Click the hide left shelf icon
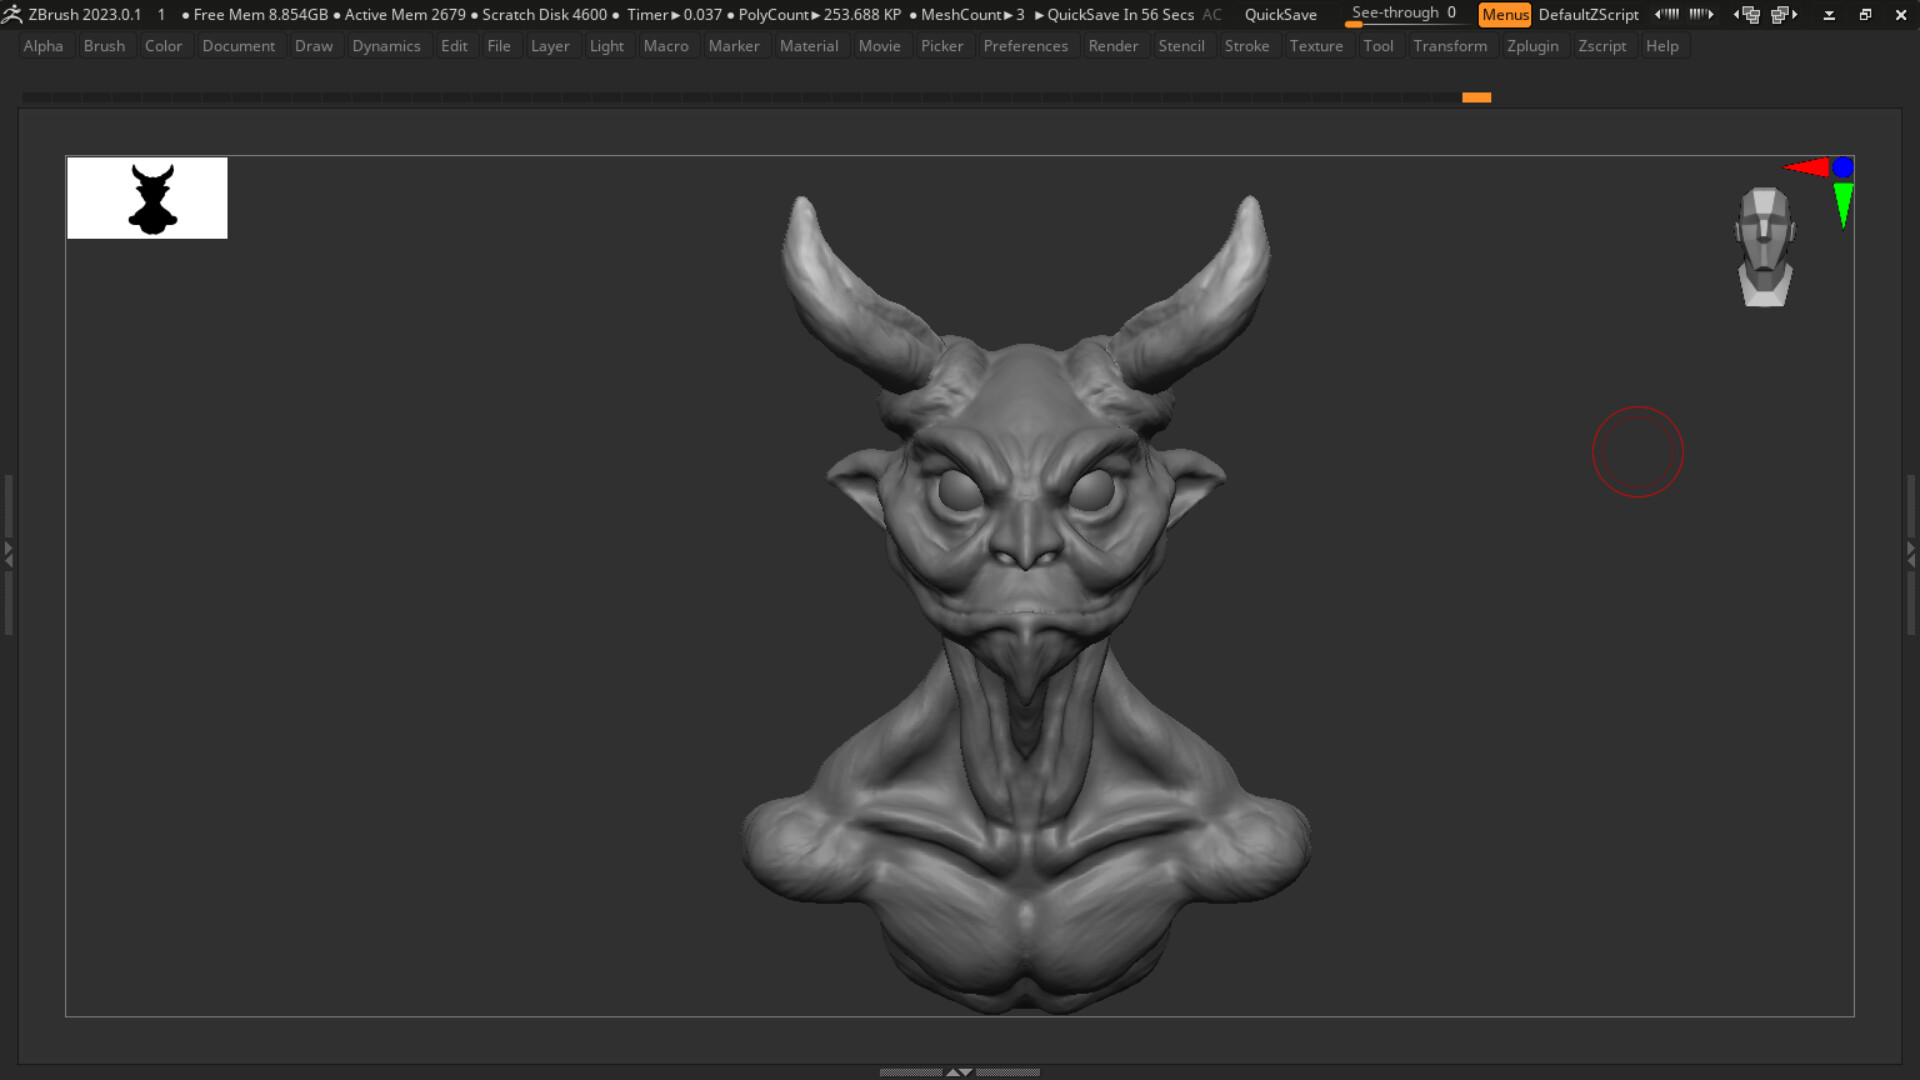Screen dimensions: 1920x1080 click(x=1668, y=14)
